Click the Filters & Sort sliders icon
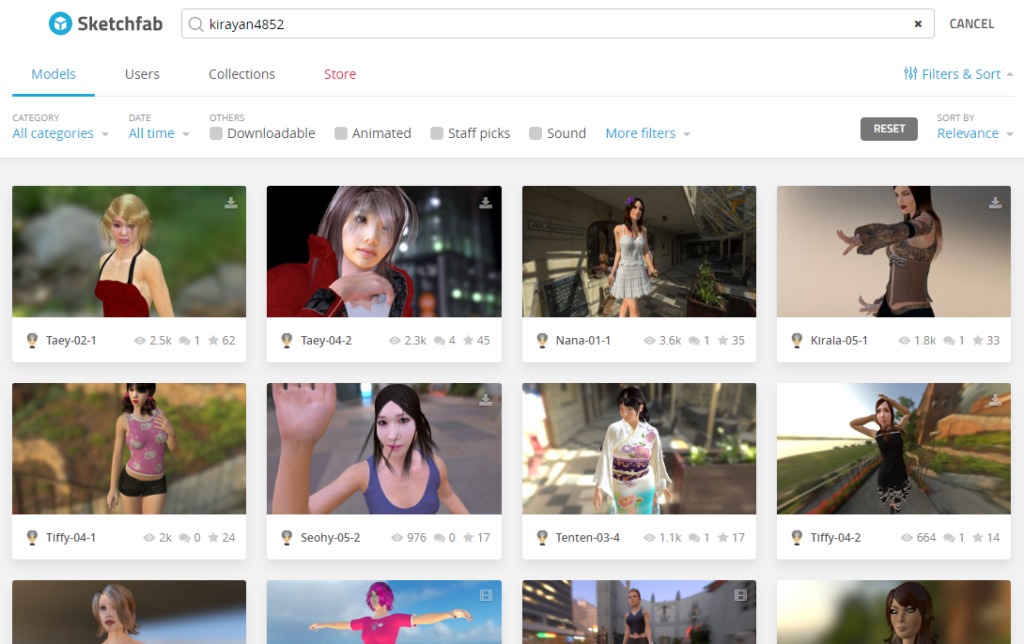Screen dimensions: 1024x644 tap(910, 73)
